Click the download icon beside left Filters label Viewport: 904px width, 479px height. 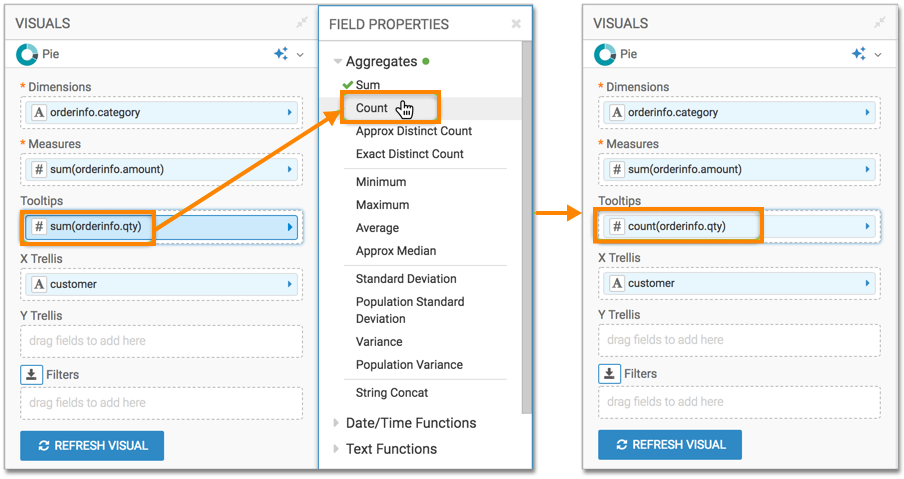(x=30, y=375)
